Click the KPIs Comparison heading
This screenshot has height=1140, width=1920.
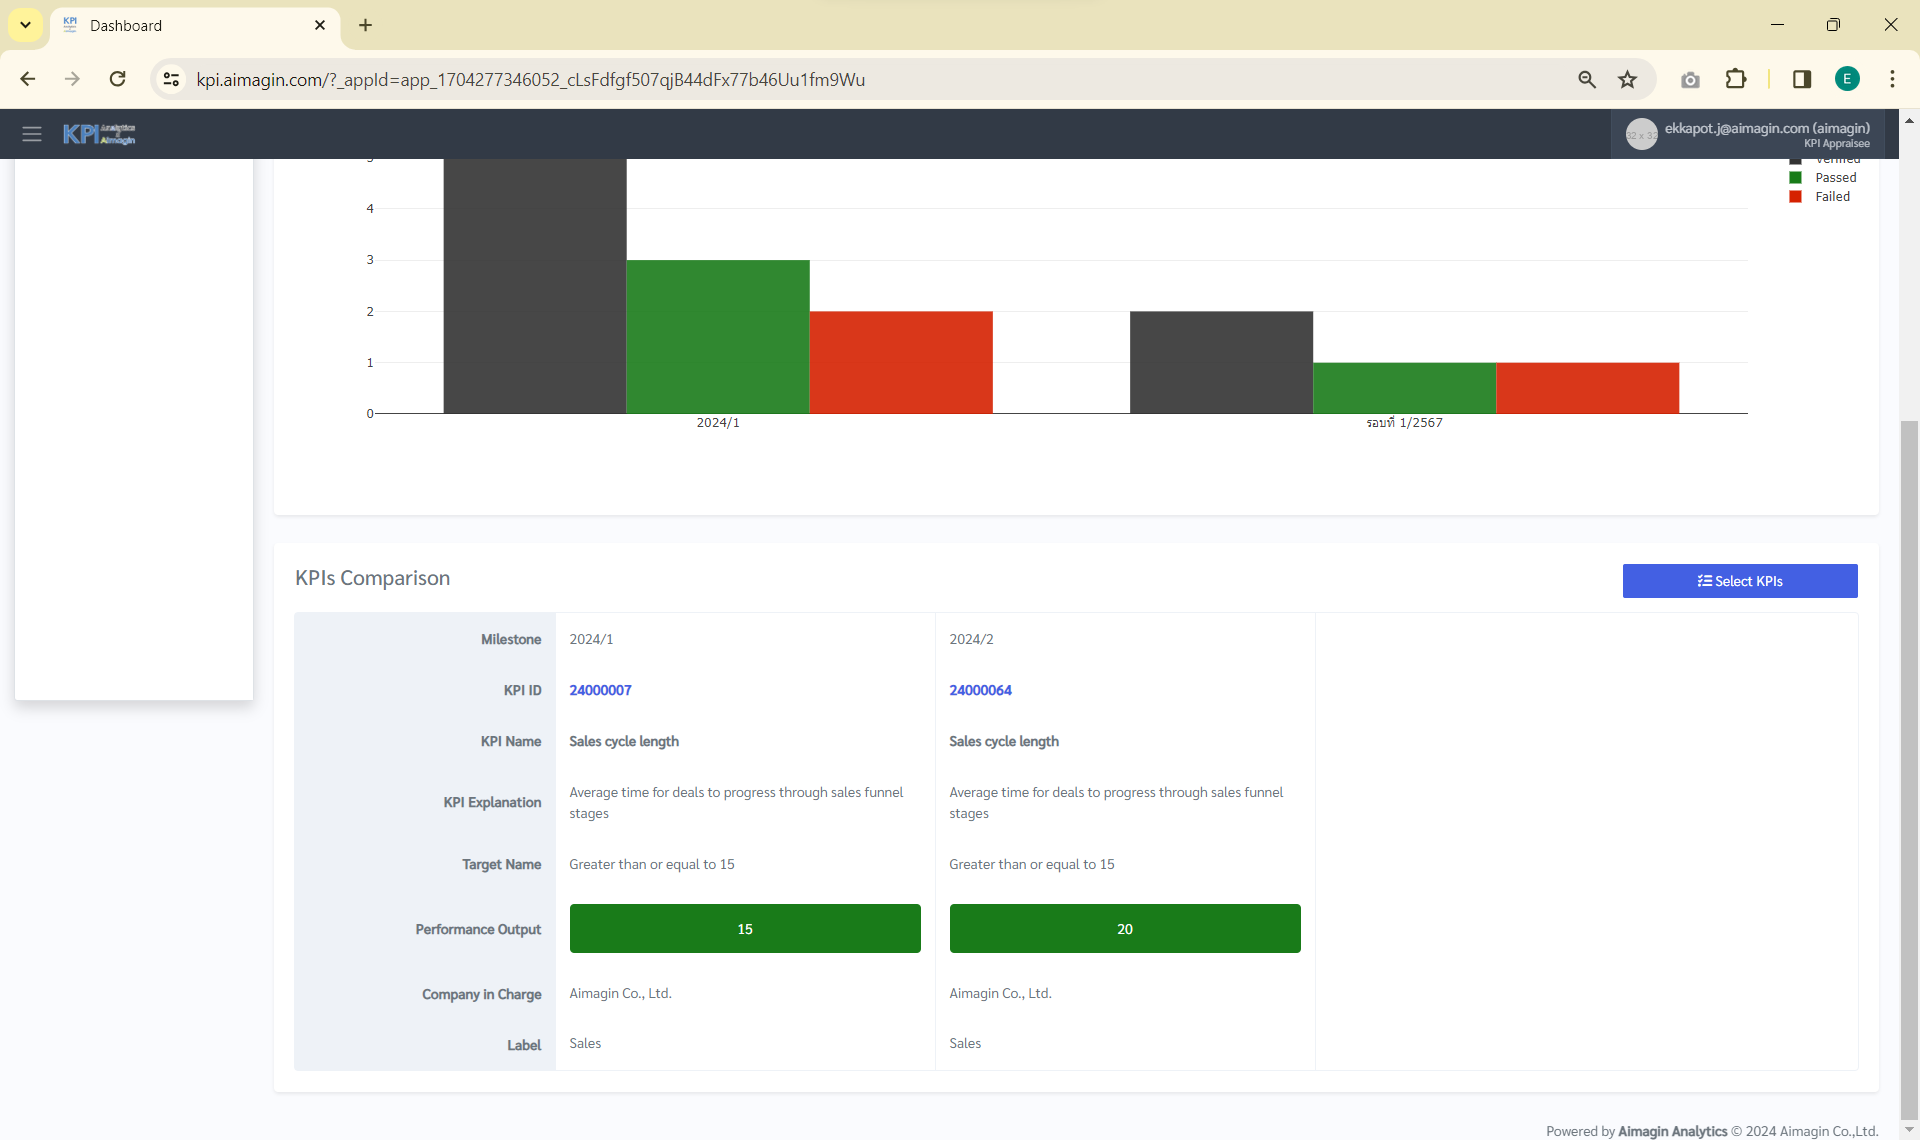372,578
